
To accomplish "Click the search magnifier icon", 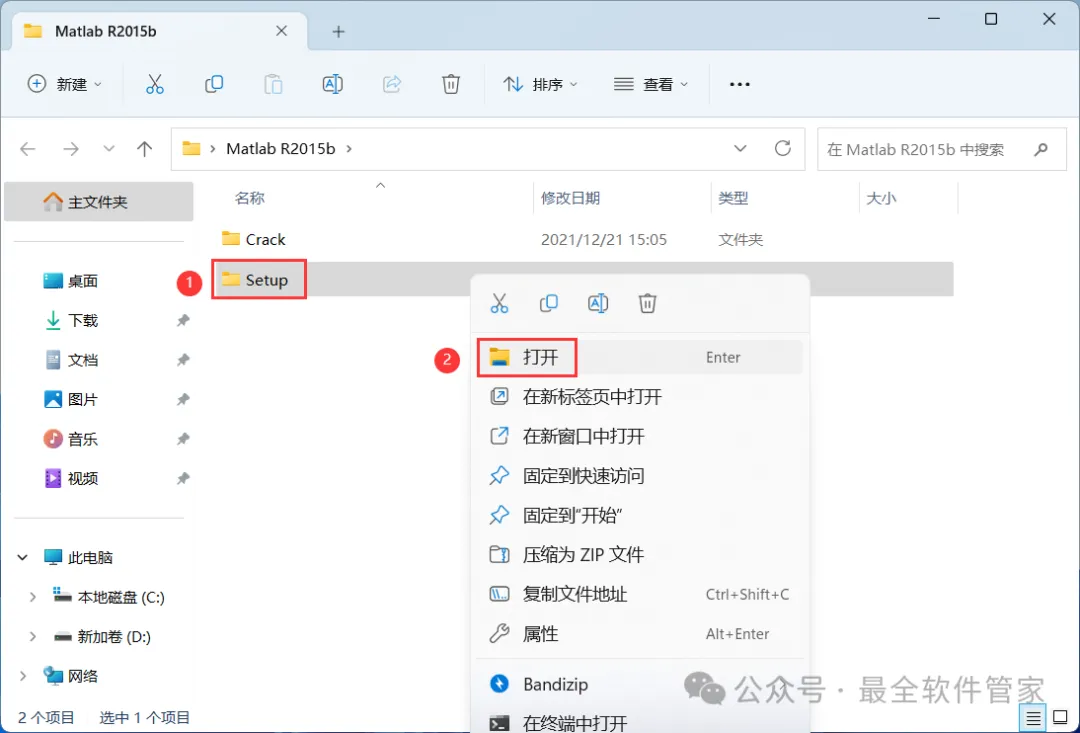I will (1041, 149).
